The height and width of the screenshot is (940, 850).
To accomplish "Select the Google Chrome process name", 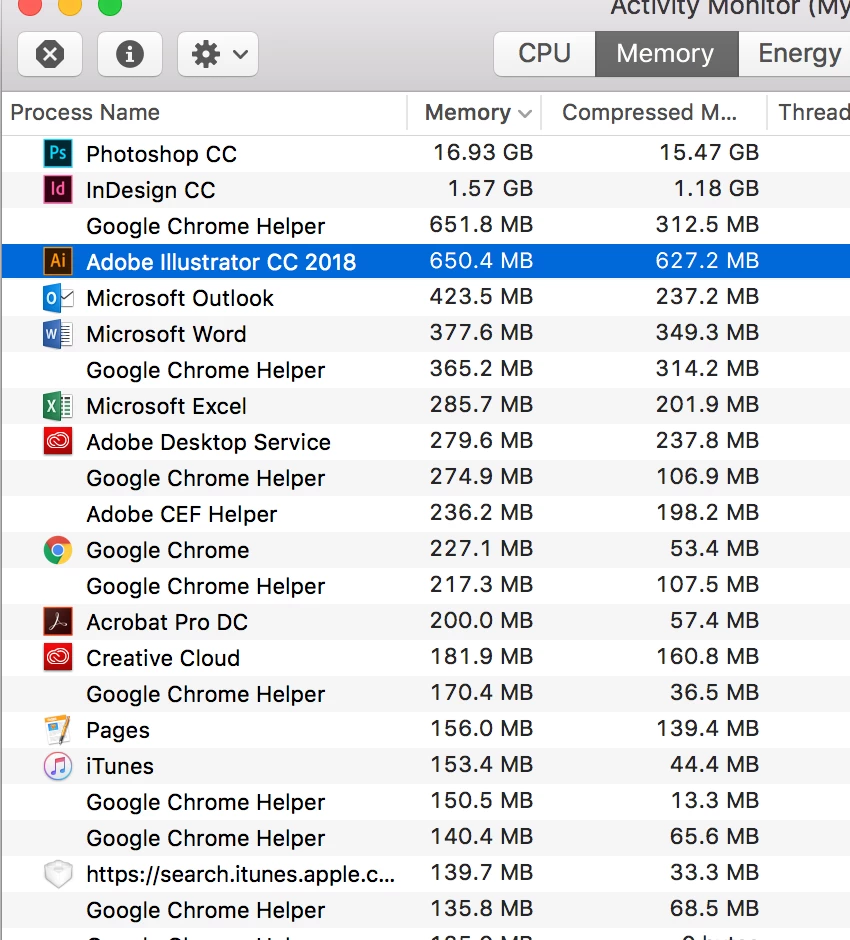I will [167, 550].
